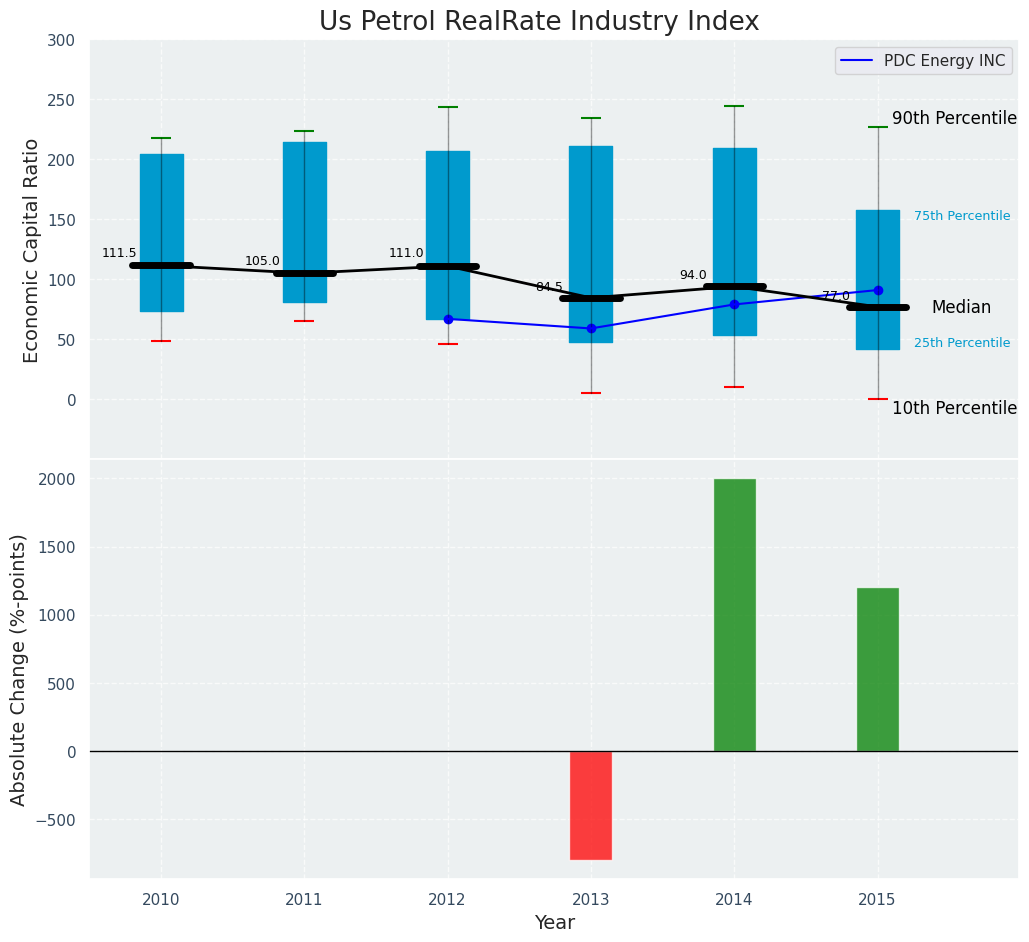The width and height of the screenshot is (1029, 942).
Task: Click the Economic Capital Ratio axis label
Action: click(32, 250)
